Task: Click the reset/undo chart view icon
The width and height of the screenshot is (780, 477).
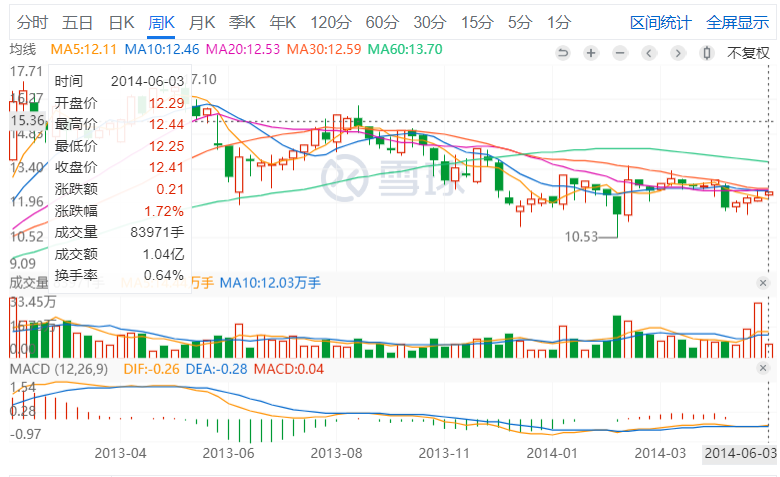Action: click(x=564, y=53)
